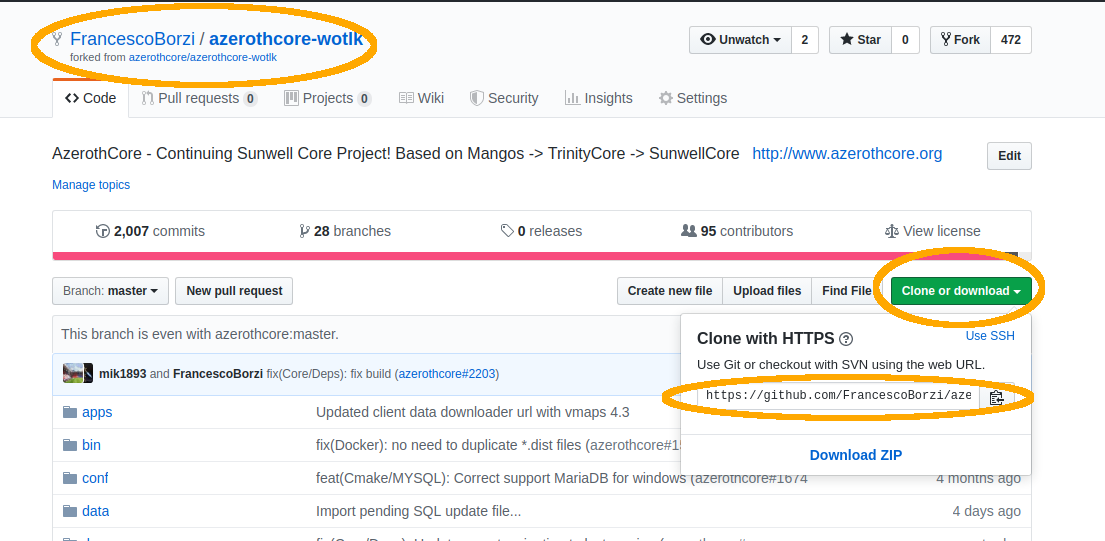Open the bin folder

pos(92,445)
